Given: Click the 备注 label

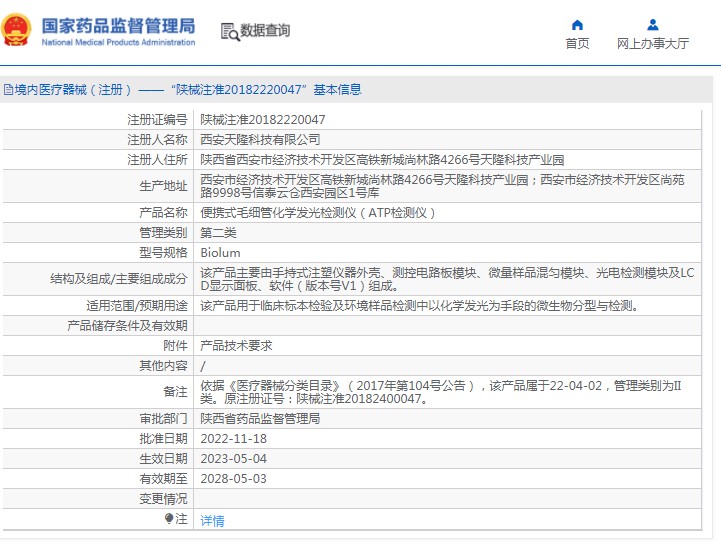Looking at the screenshot, I should [175, 392].
